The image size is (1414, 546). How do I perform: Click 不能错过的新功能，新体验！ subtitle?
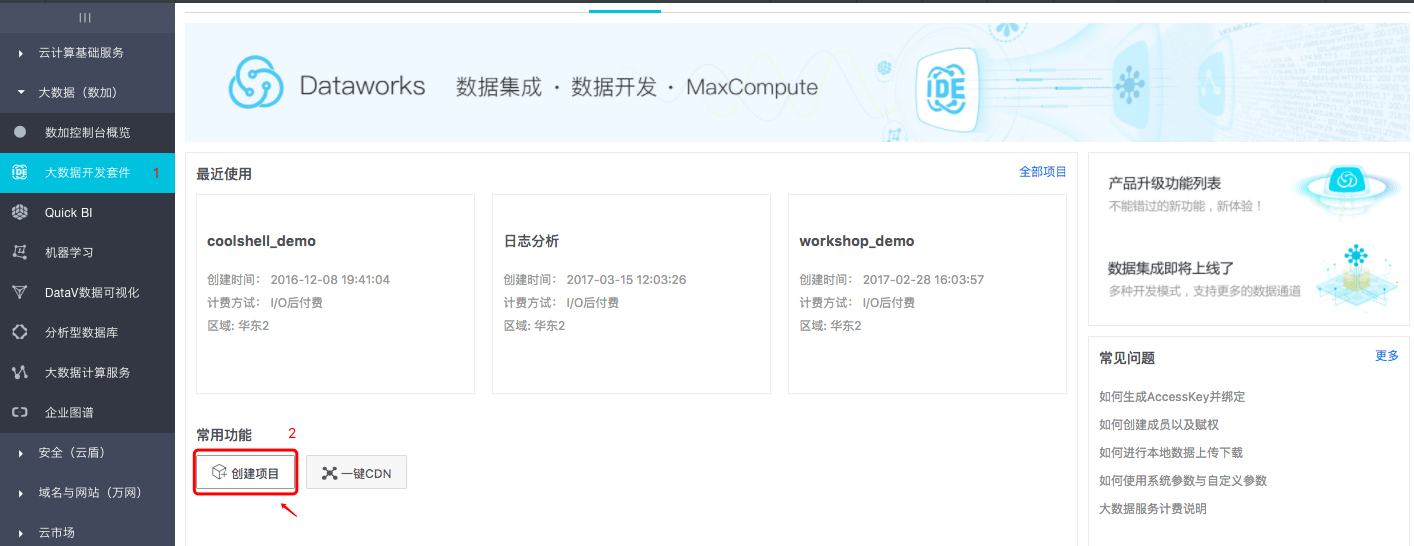point(1187,206)
